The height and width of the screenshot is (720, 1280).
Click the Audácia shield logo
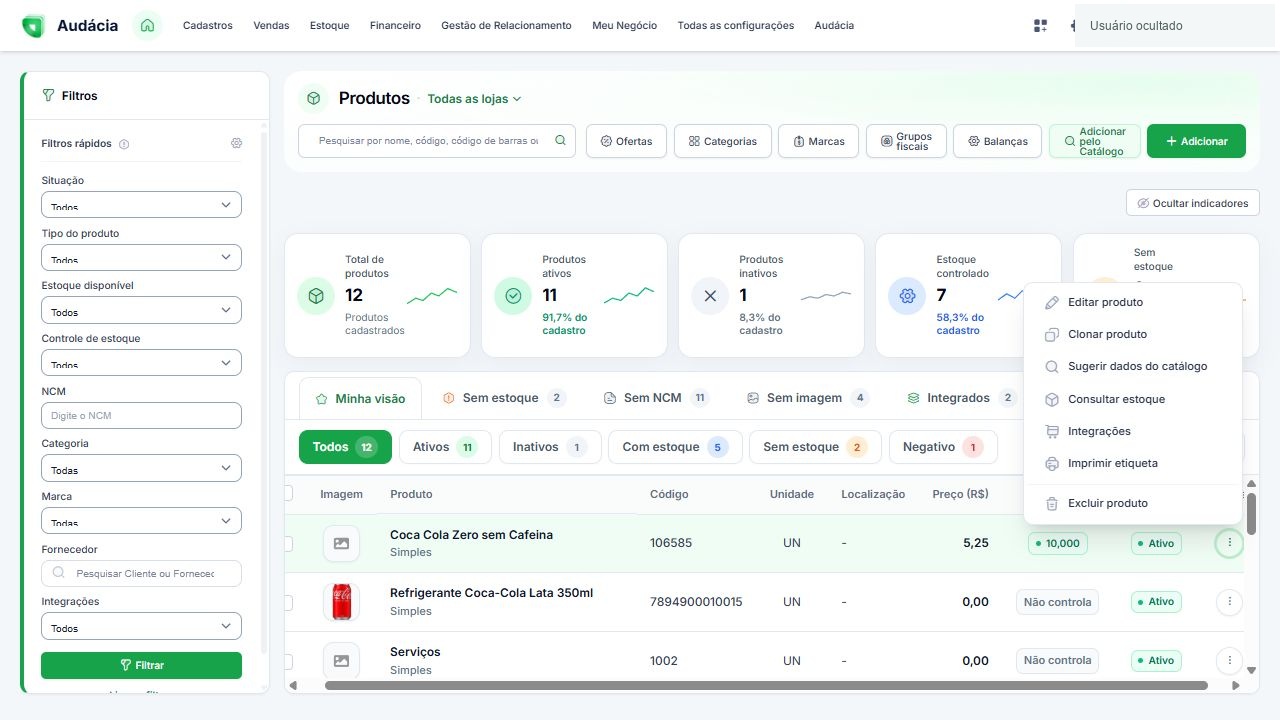33,26
